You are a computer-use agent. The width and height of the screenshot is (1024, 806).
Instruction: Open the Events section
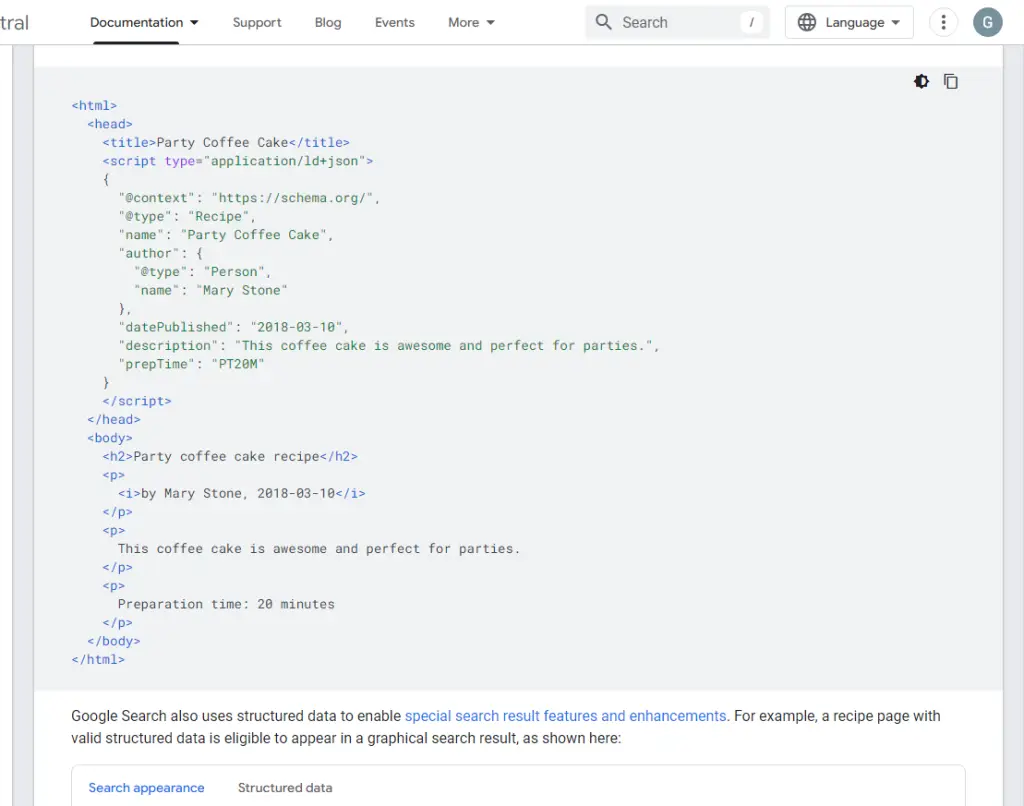(394, 22)
